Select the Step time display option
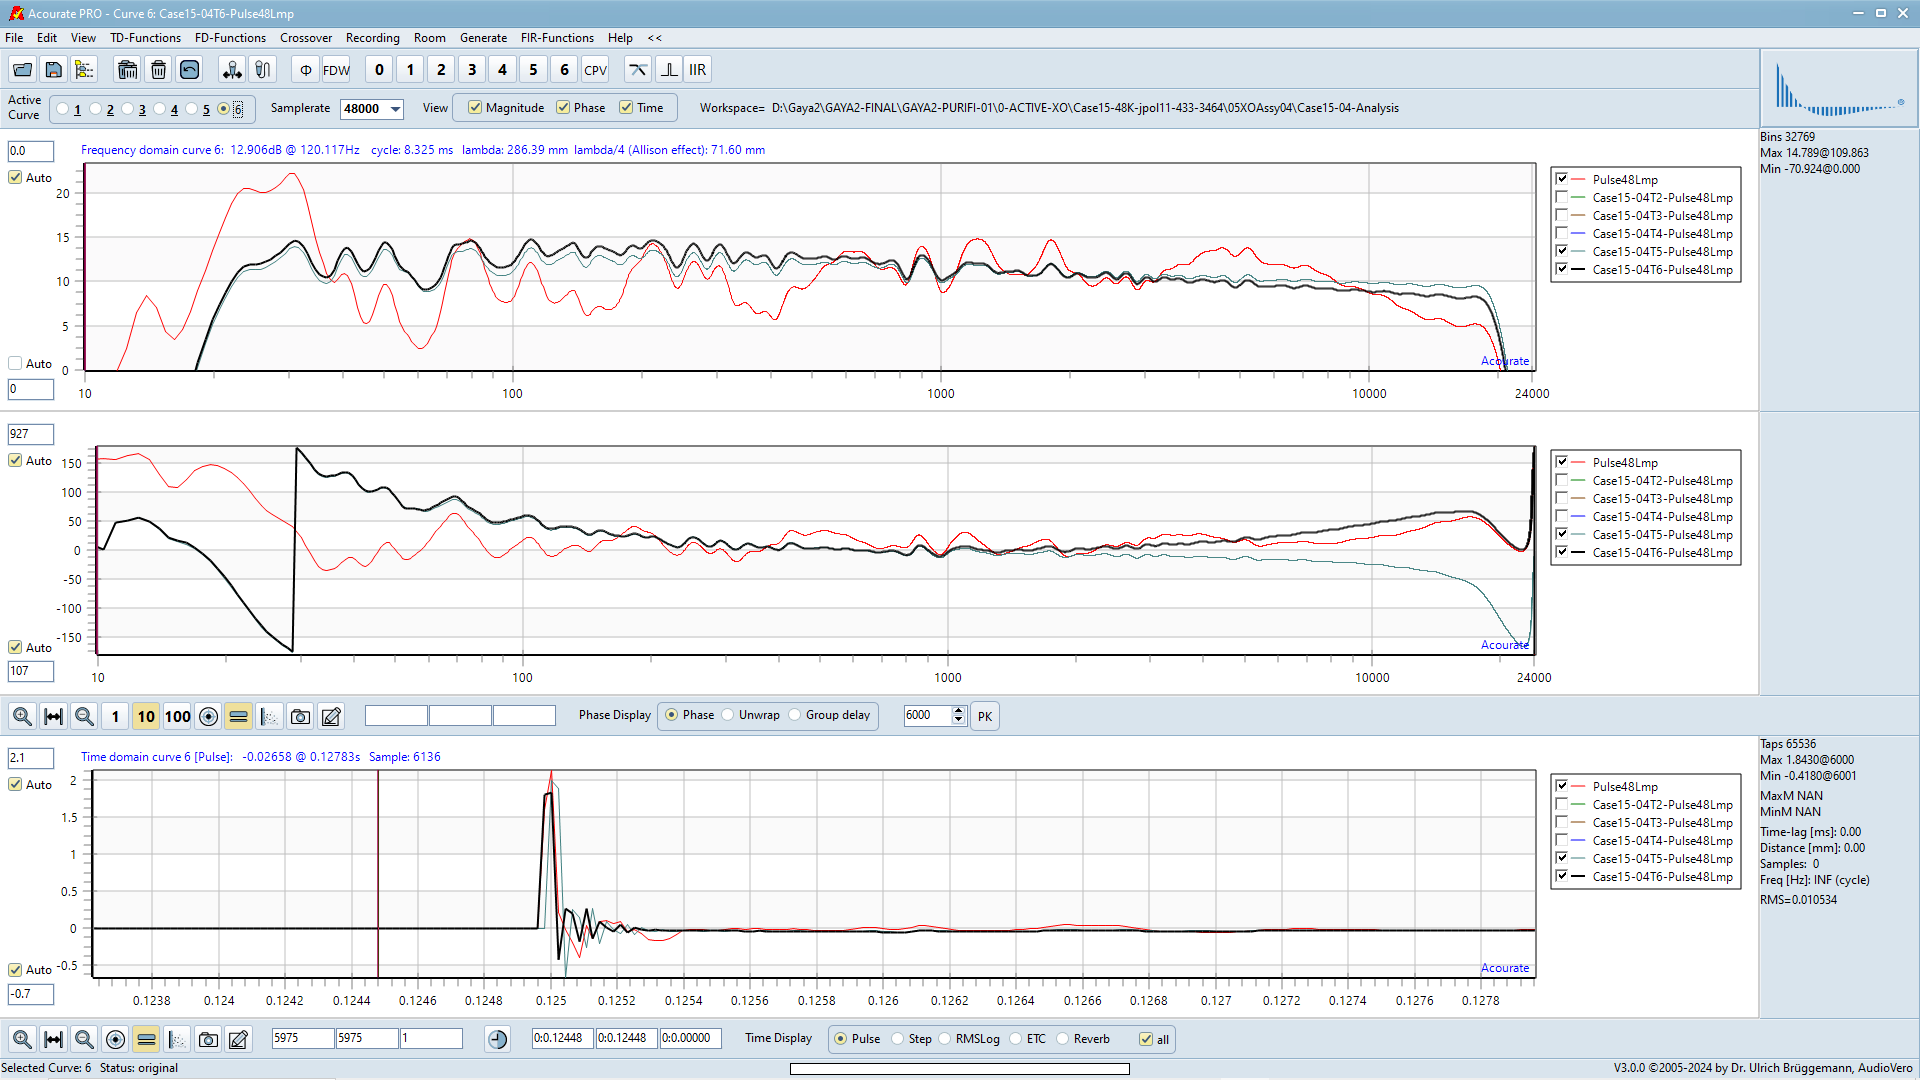 click(x=898, y=1039)
